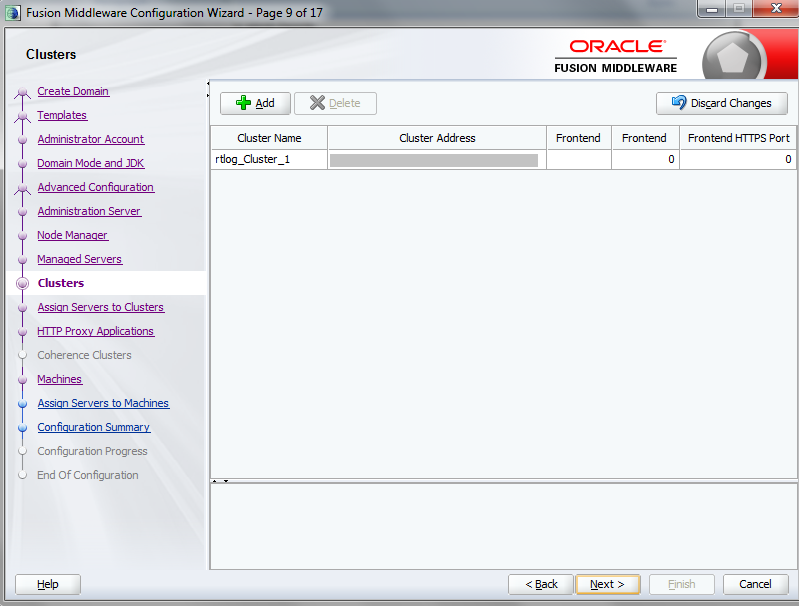Viewport: 799px width, 606px height.
Task: Open Managed Servers step
Action: (x=79, y=259)
